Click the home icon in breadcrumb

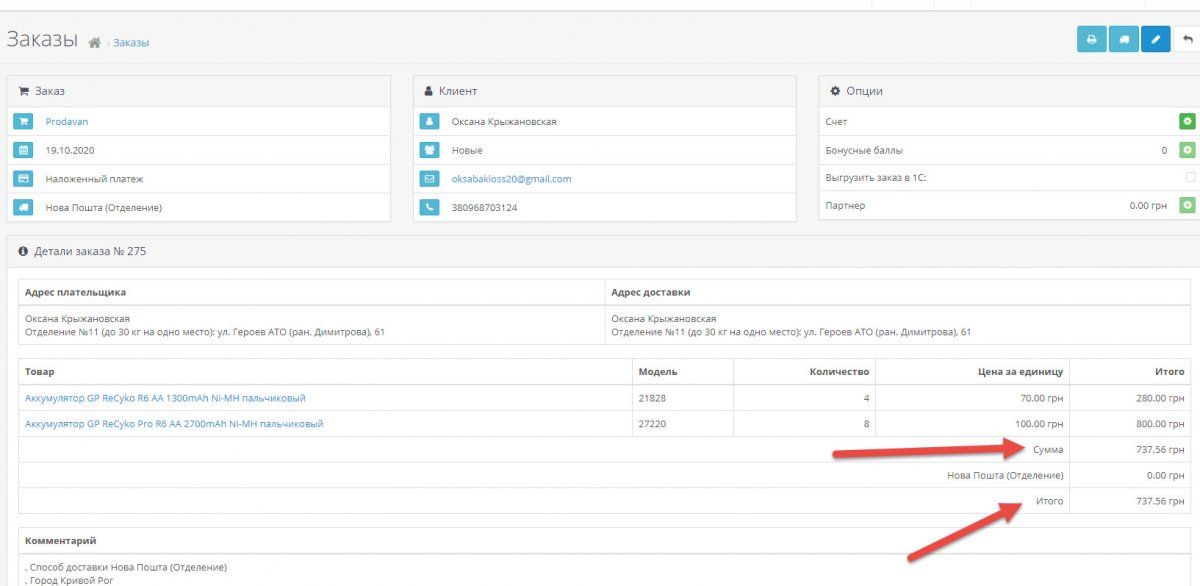[x=95, y=43]
